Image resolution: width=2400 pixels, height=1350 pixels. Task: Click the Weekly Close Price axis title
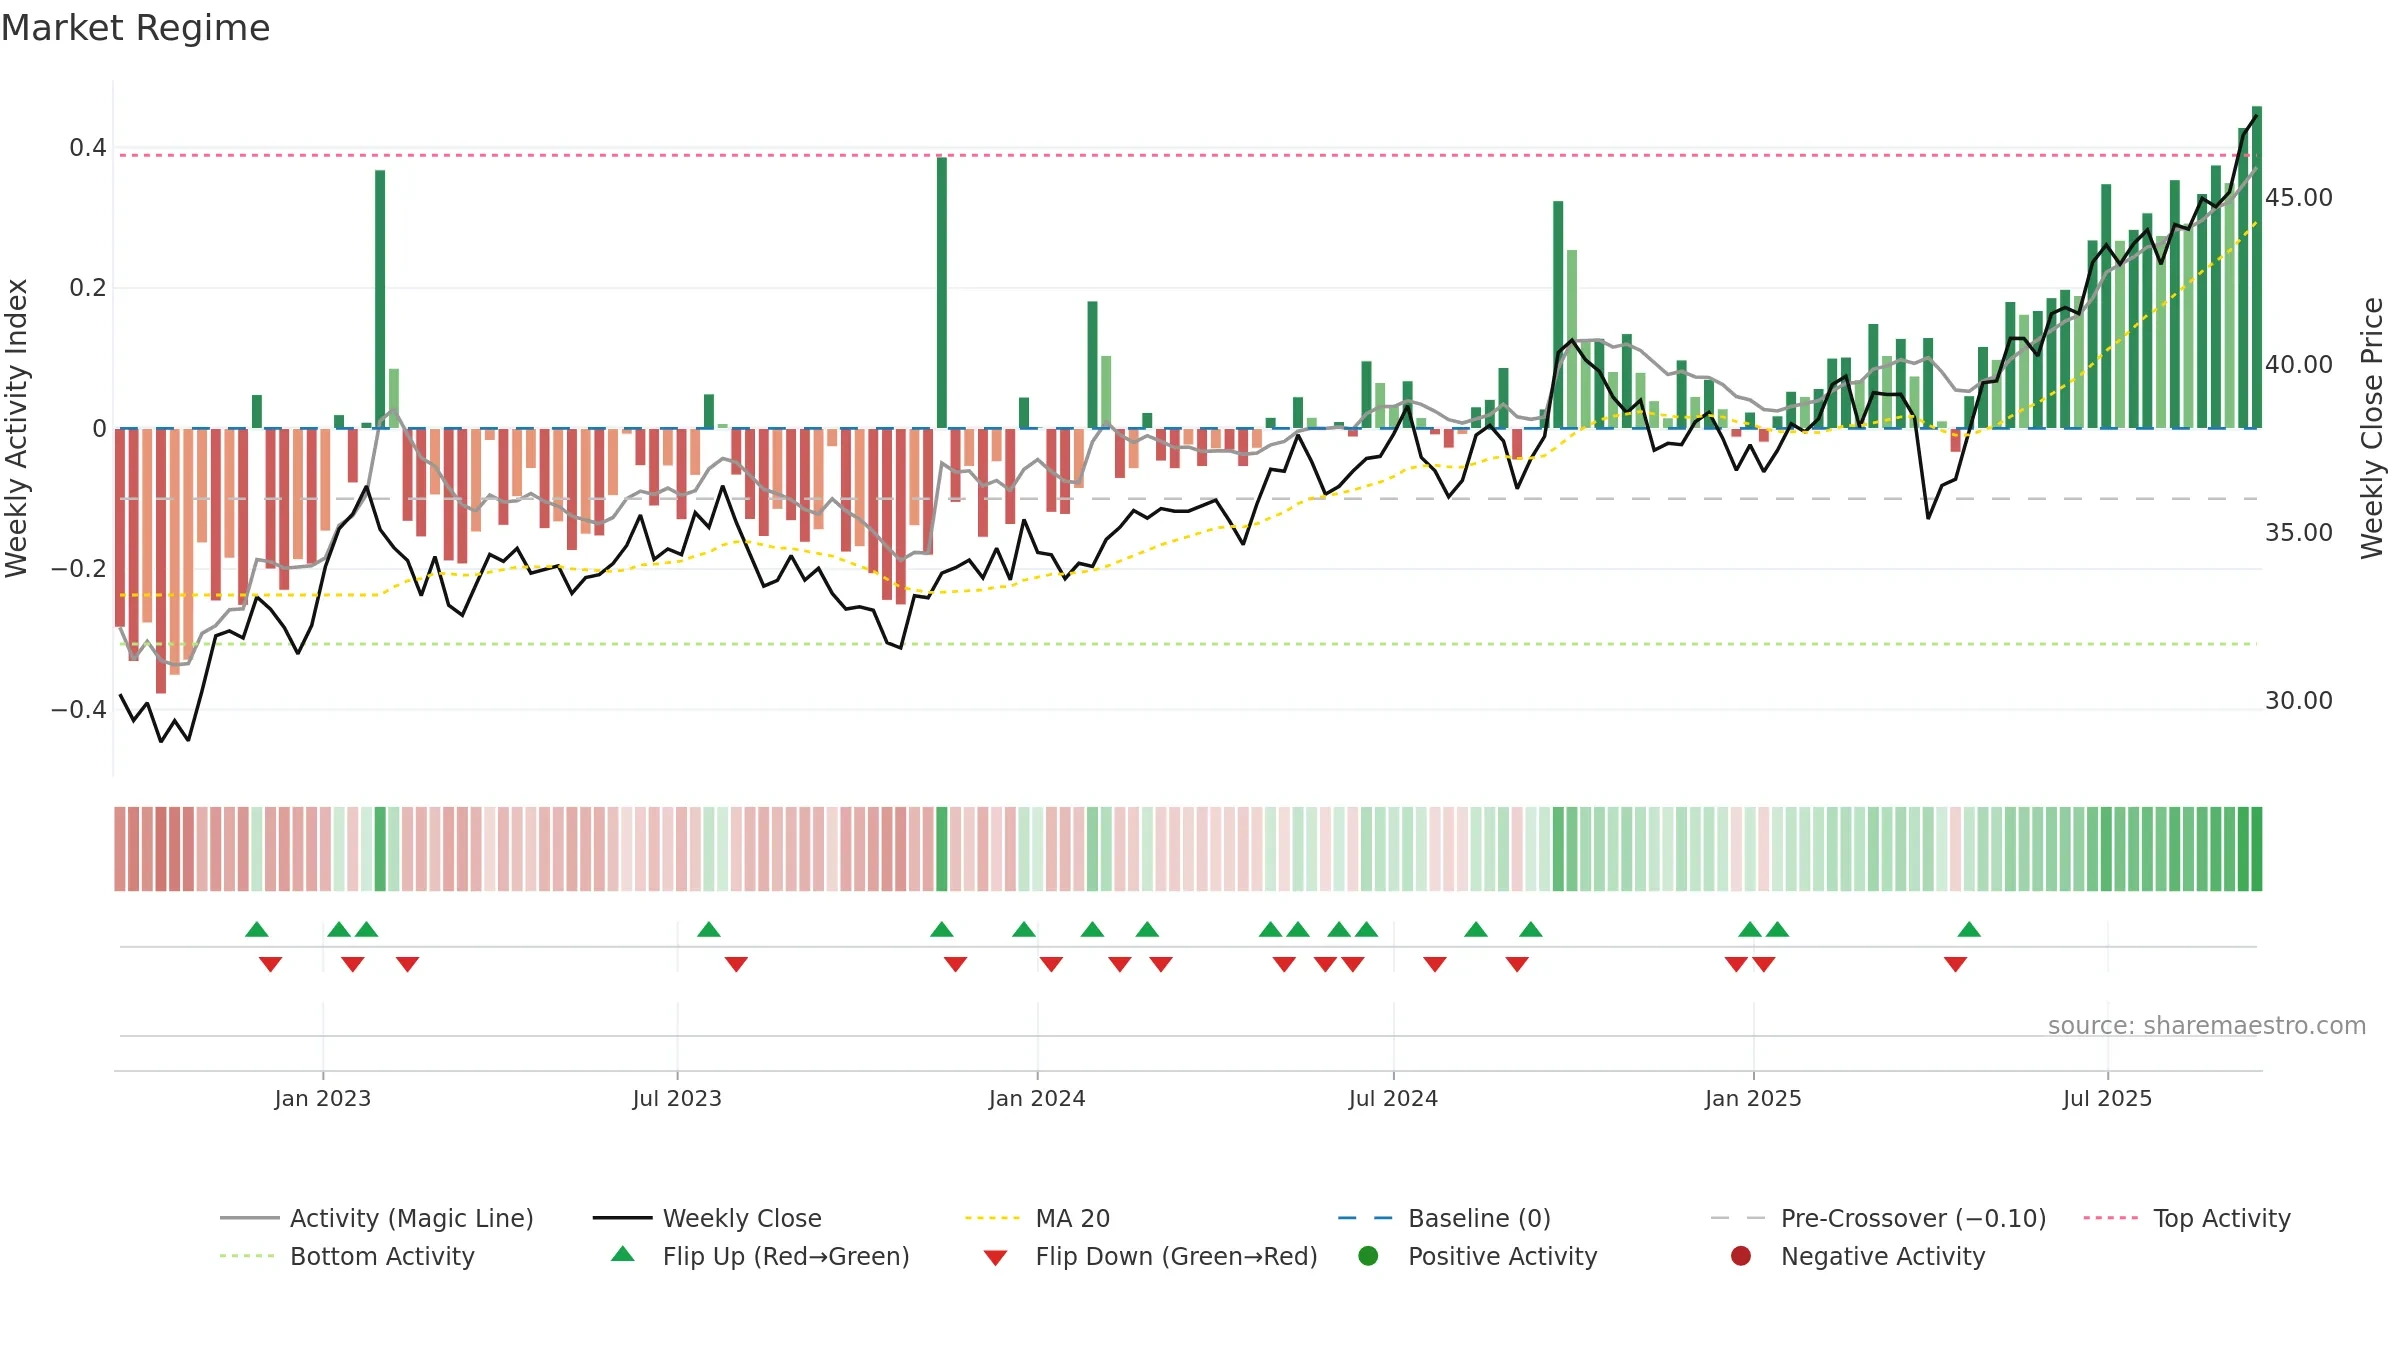click(x=2372, y=428)
